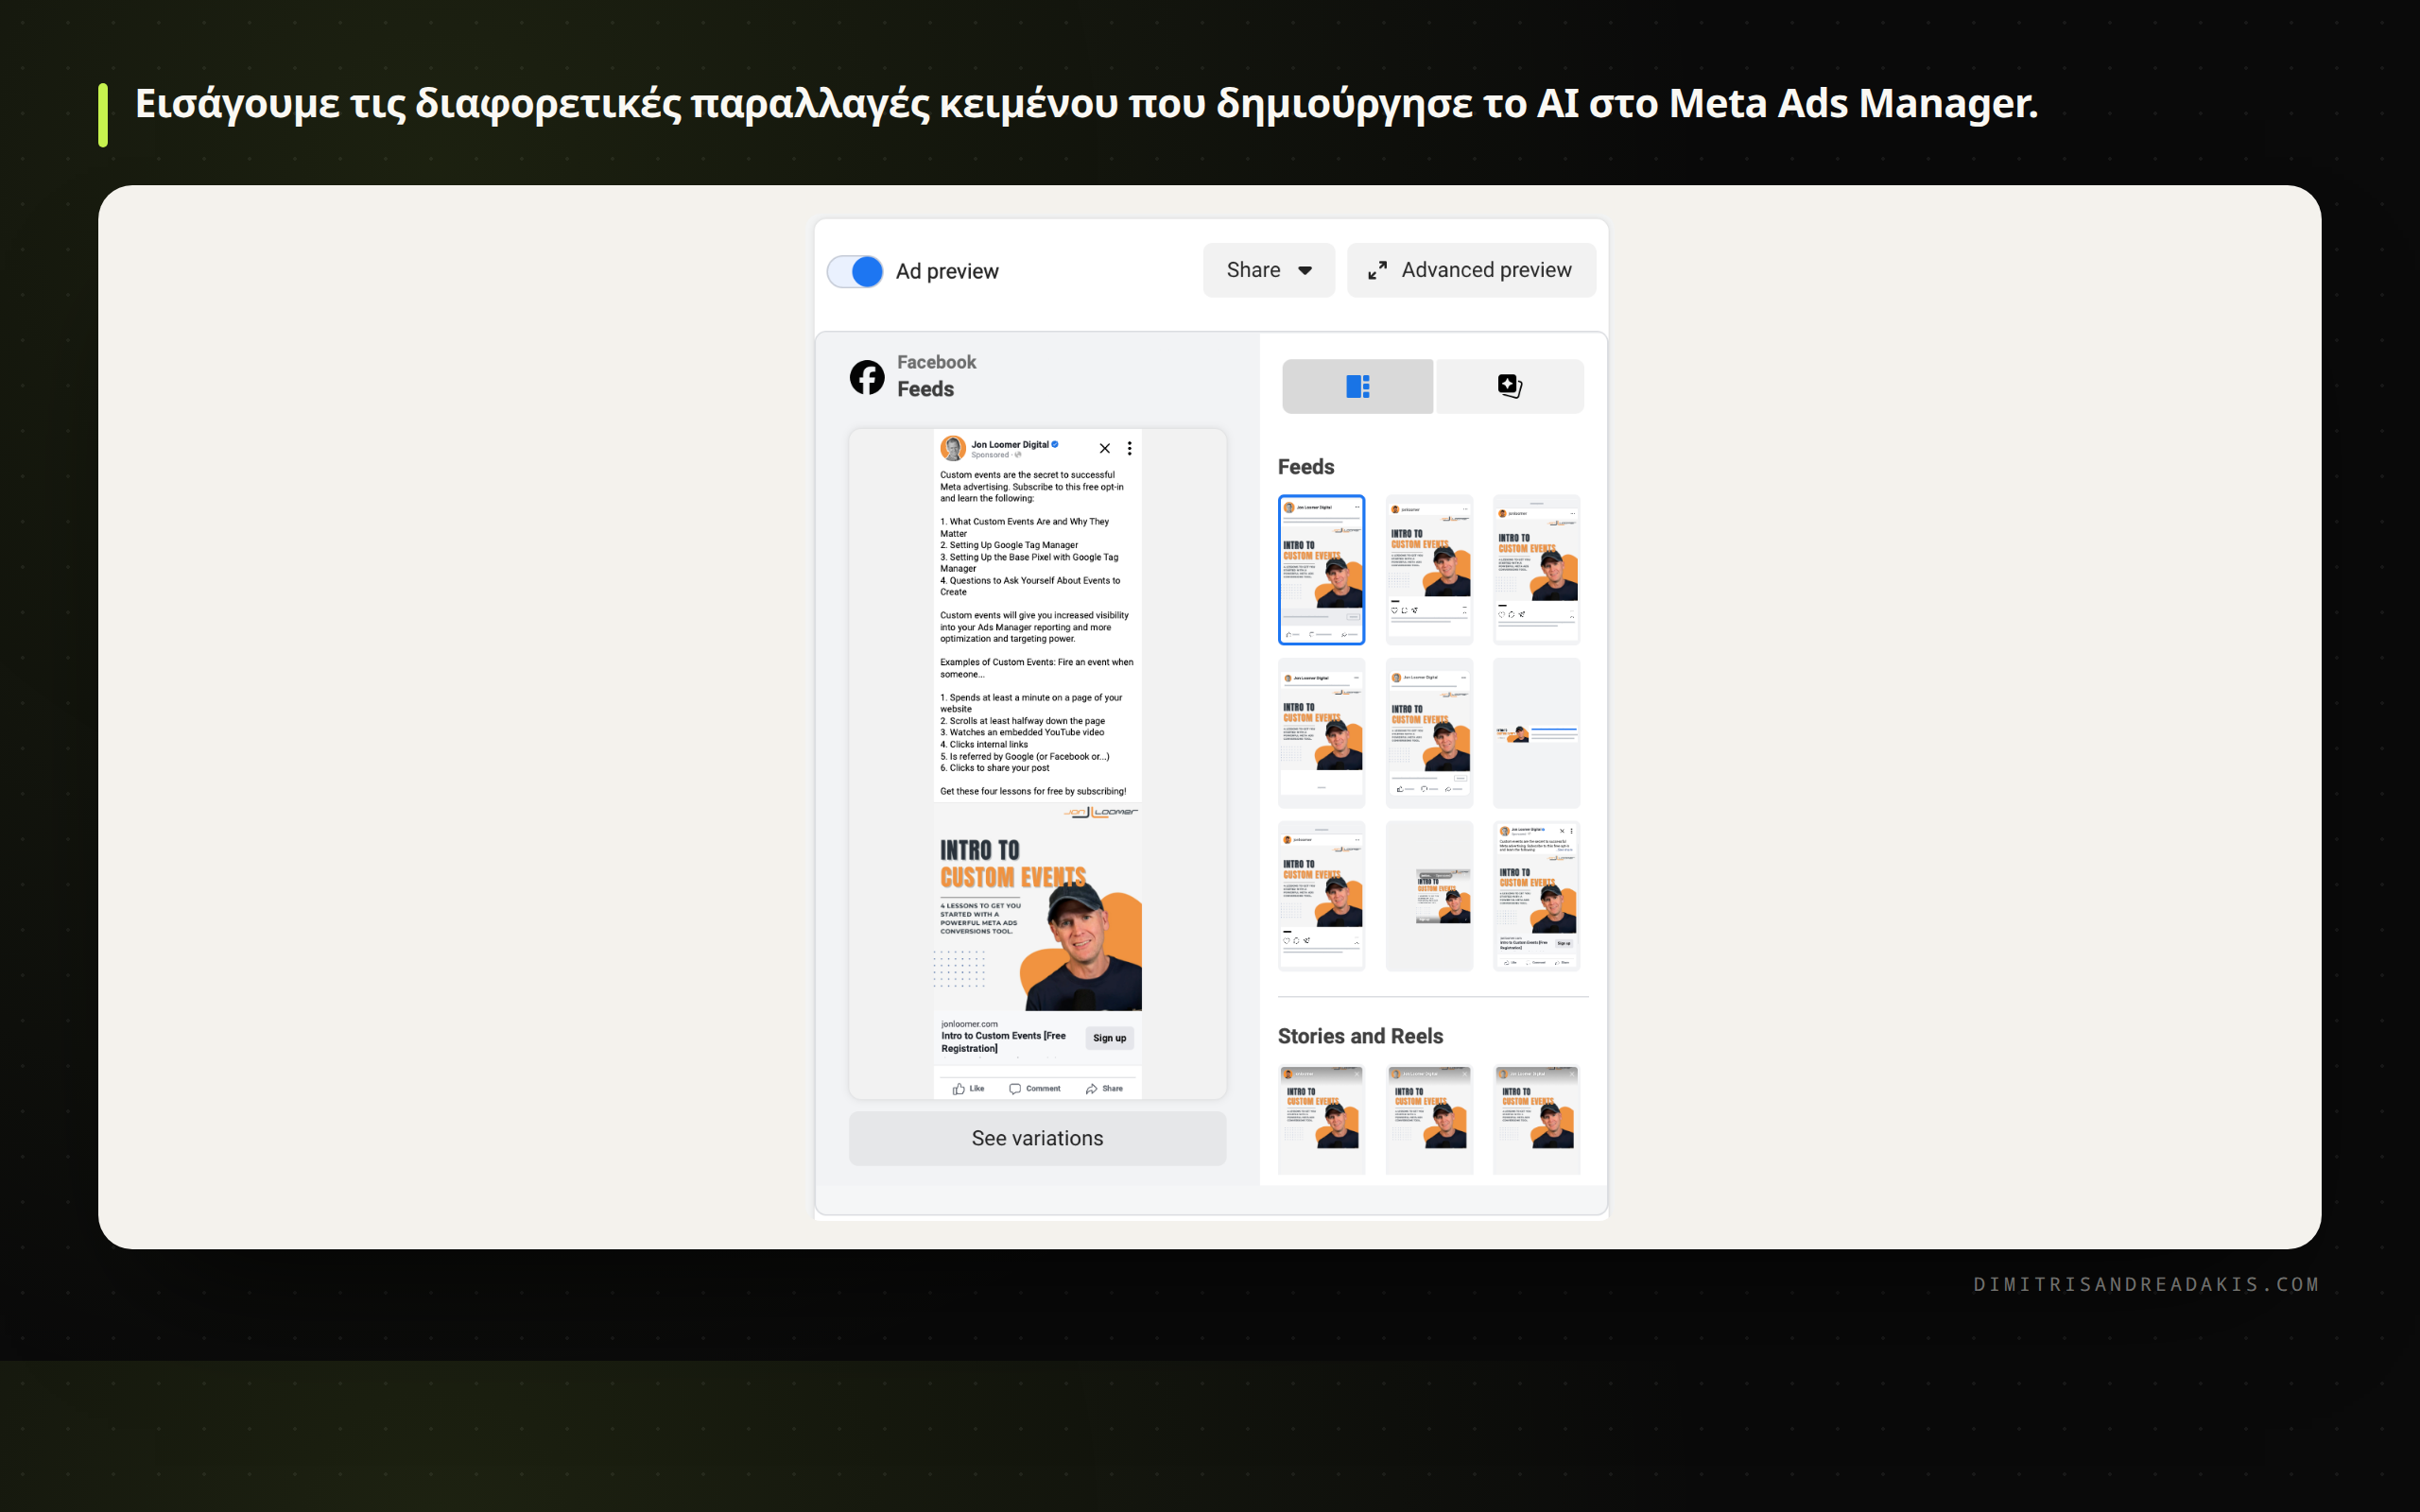Viewport: 2420px width, 1512px height.
Task: Click the jonloomer.com link in ad
Action: click(969, 1024)
